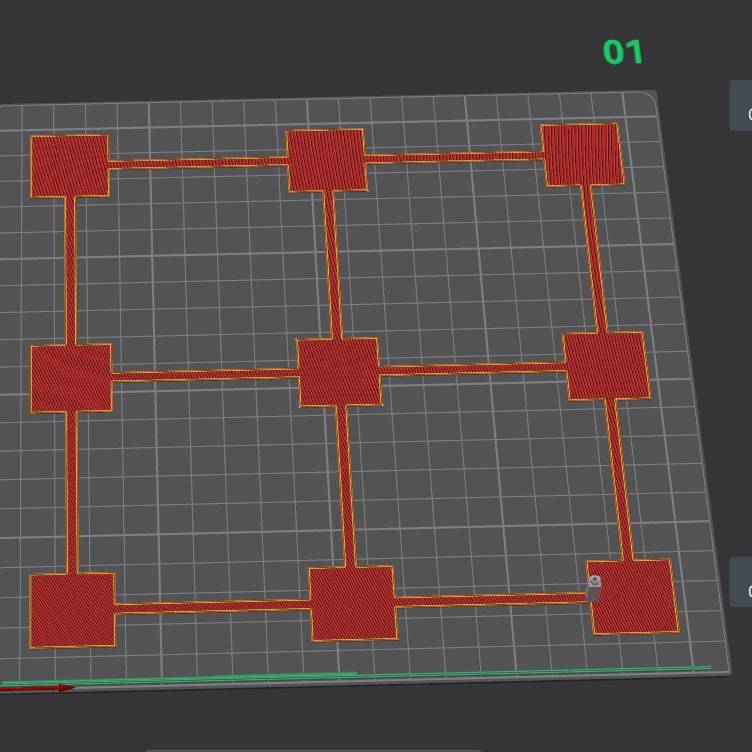Click the center square pad of the print
Image resolution: width=752 pixels, height=752 pixels.
tap(339, 372)
